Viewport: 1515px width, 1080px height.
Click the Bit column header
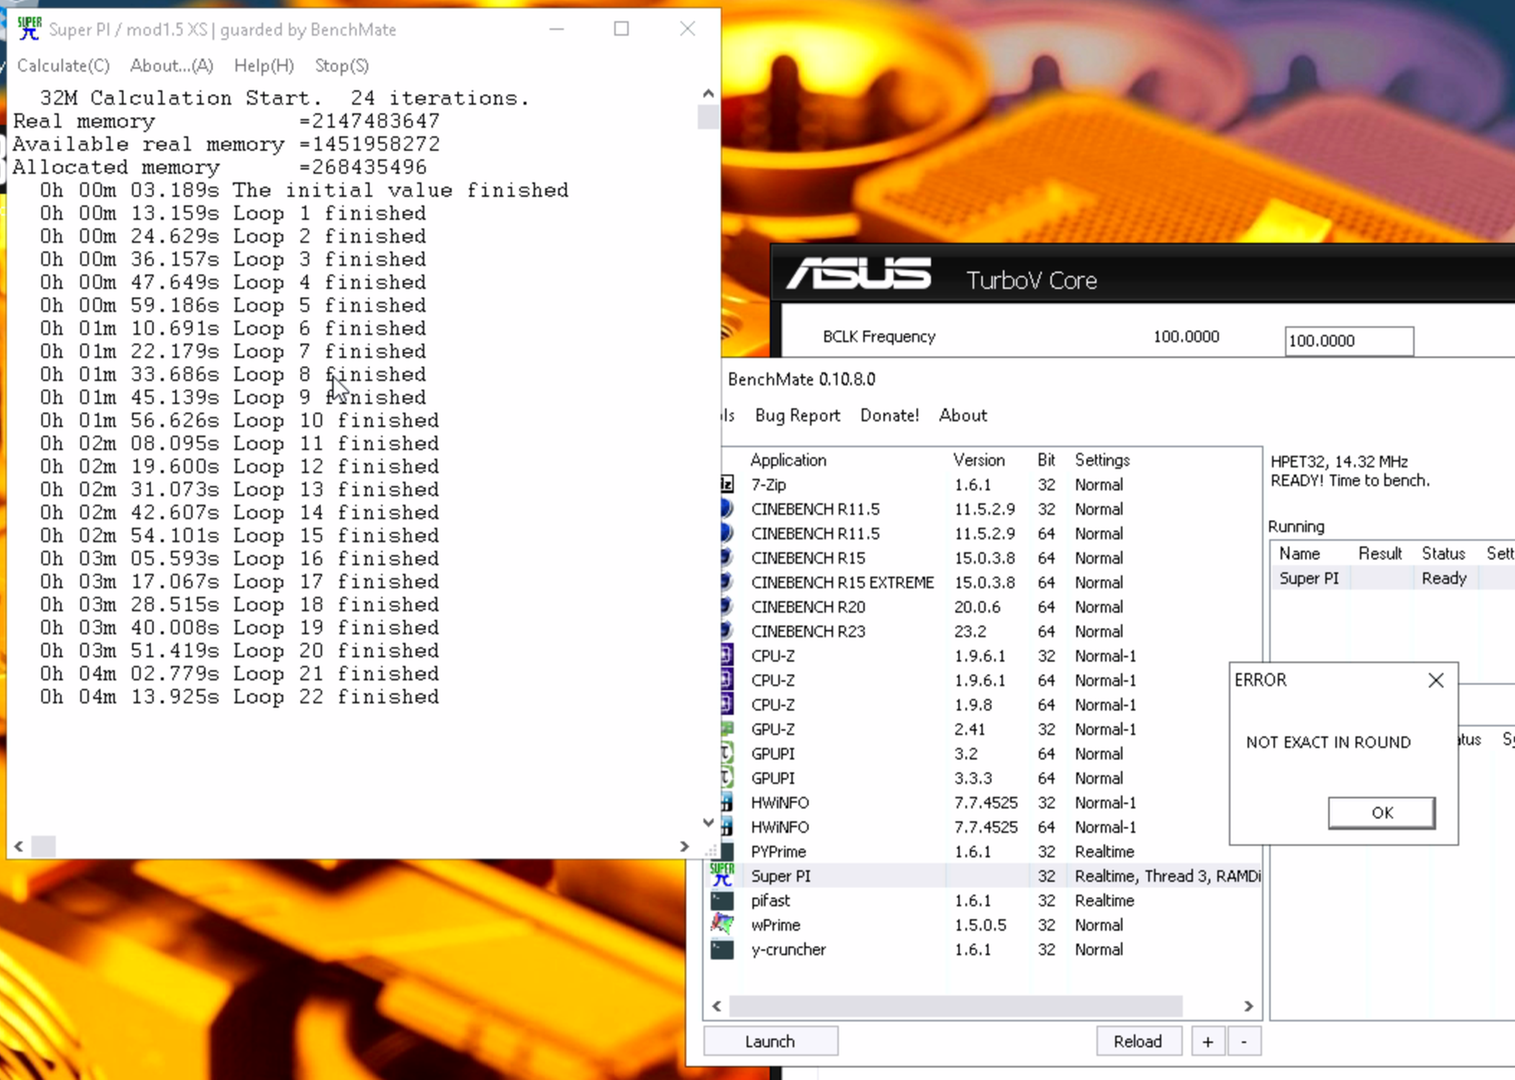[1046, 460]
